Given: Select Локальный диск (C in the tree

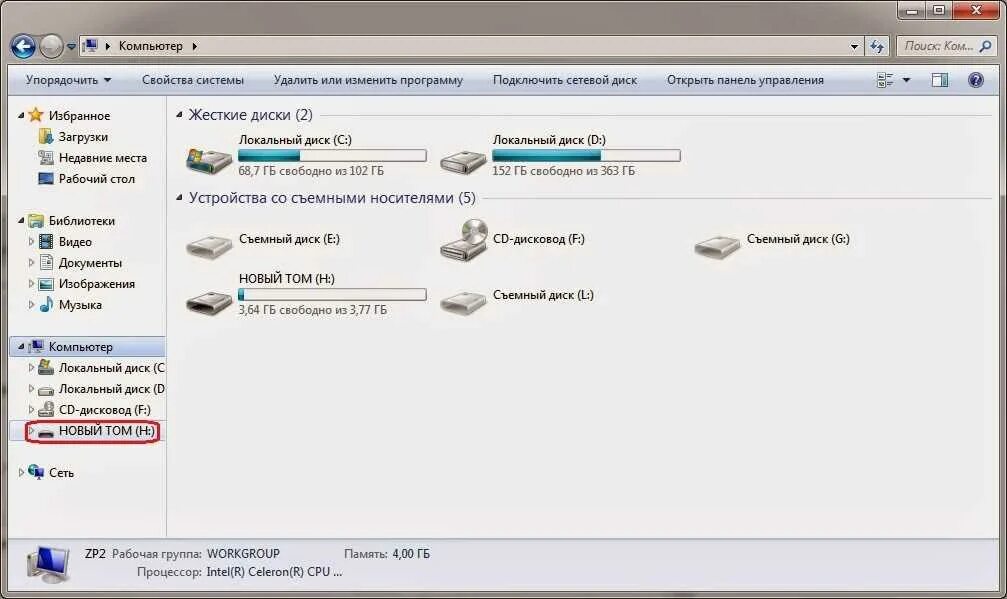Looking at the screenshot, I should (111, 368).
